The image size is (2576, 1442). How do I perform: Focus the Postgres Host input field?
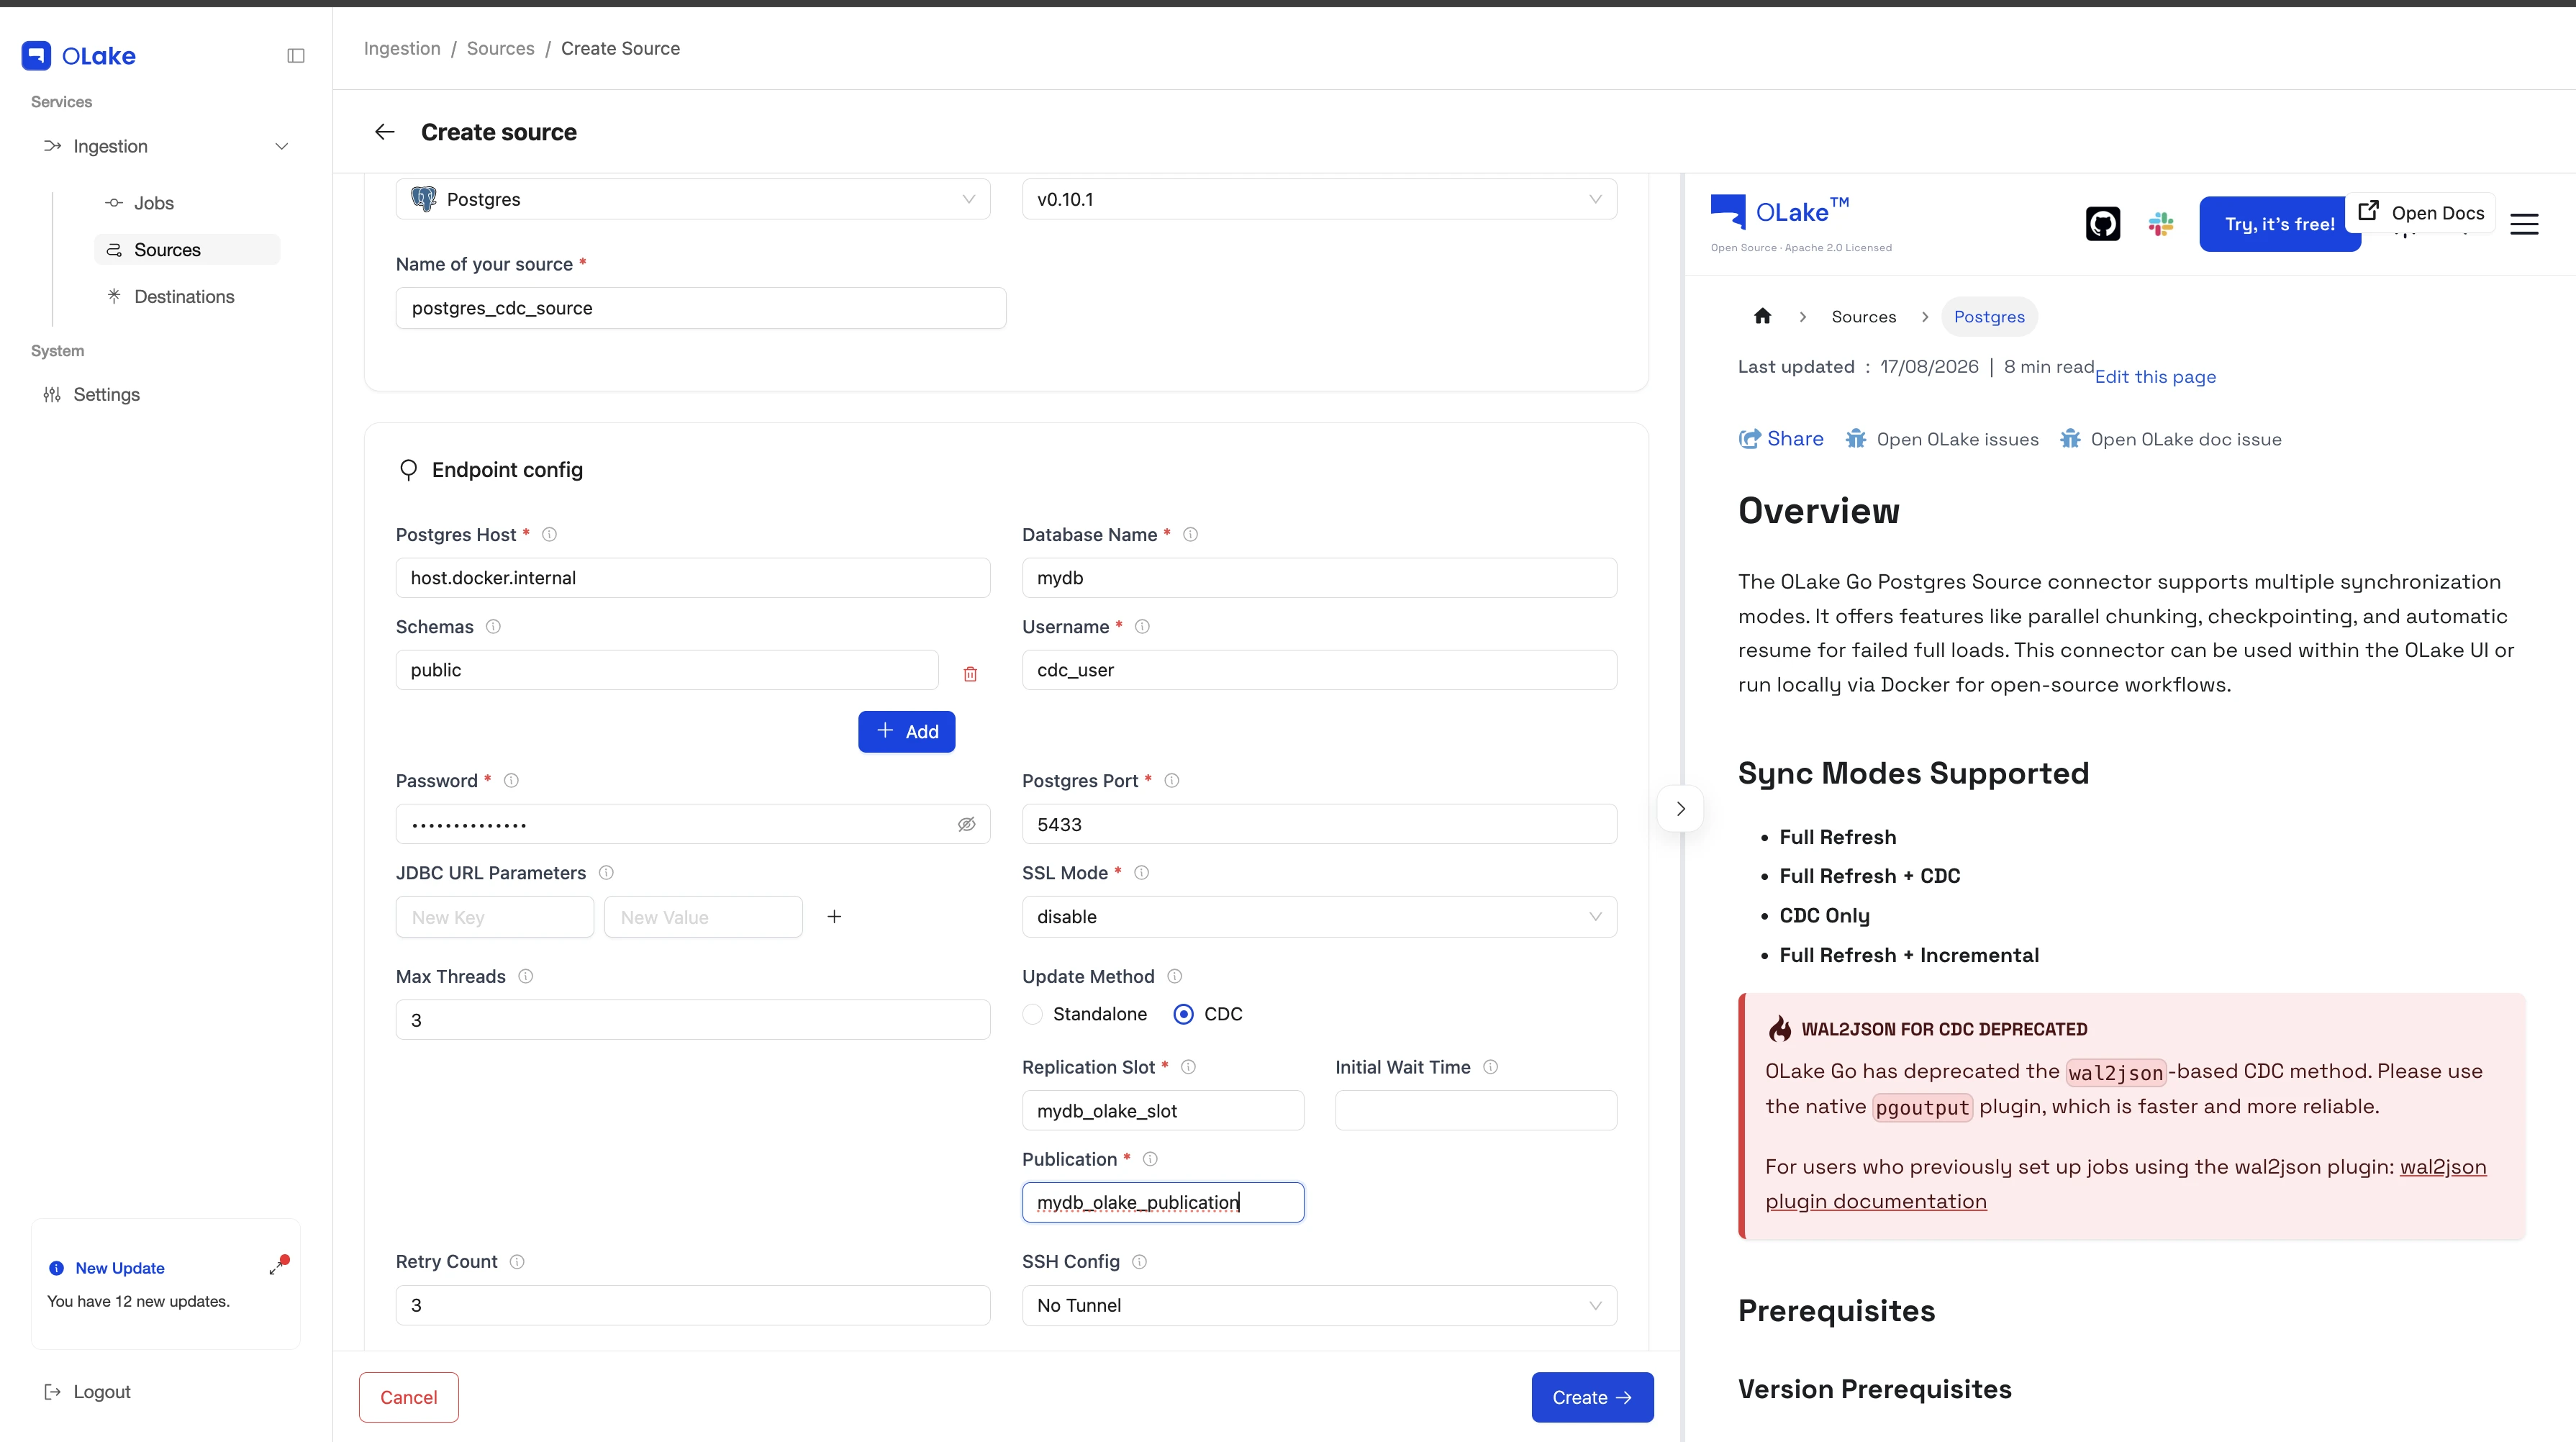tap(692, 578)
